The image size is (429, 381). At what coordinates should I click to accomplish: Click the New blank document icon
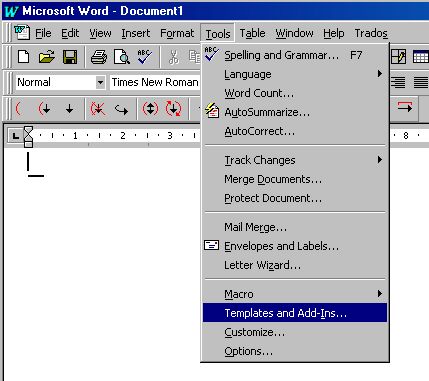(23, 57)
